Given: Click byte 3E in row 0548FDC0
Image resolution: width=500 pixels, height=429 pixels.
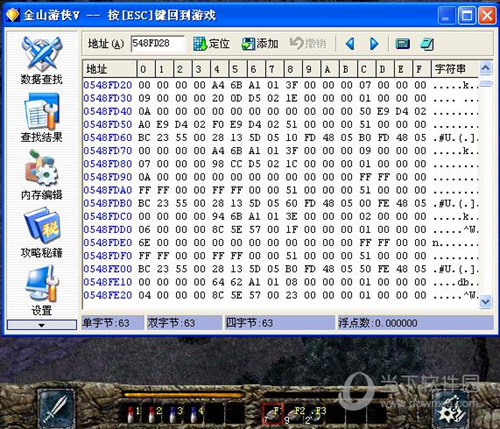Looking at the screenshot, I should tap(292, 216).
